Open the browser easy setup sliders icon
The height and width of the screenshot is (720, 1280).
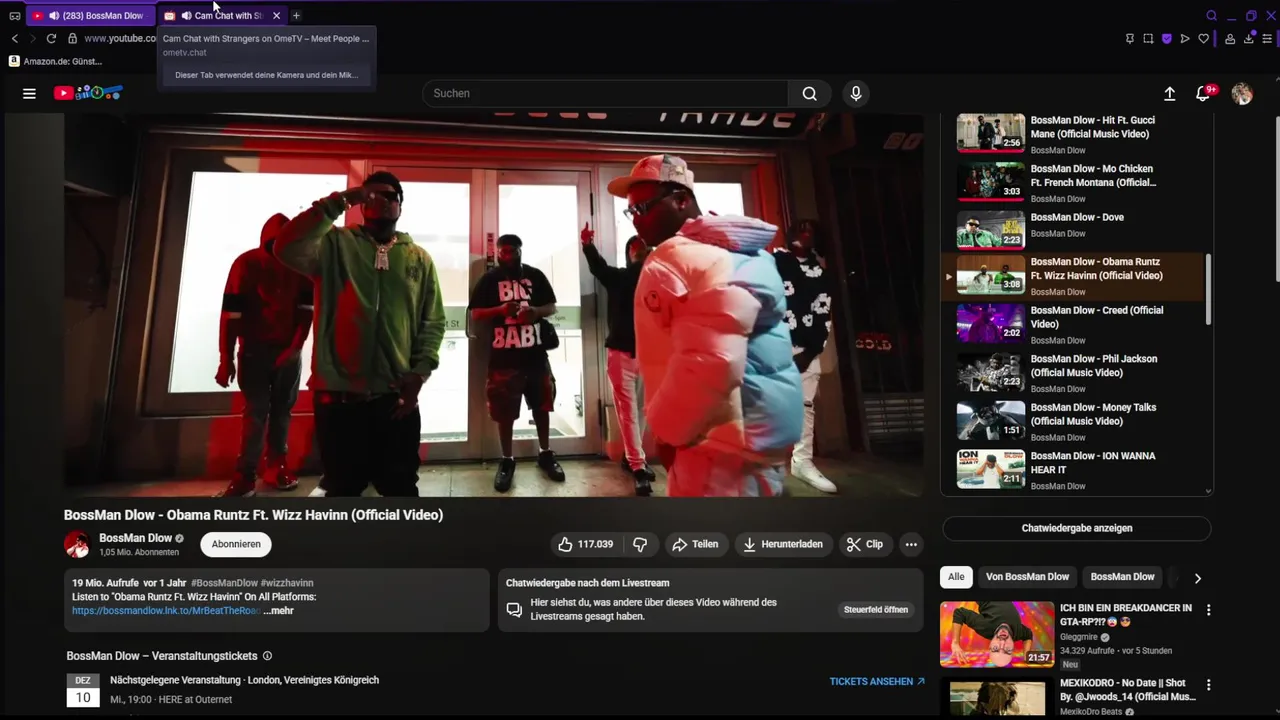click(1267, 38)
